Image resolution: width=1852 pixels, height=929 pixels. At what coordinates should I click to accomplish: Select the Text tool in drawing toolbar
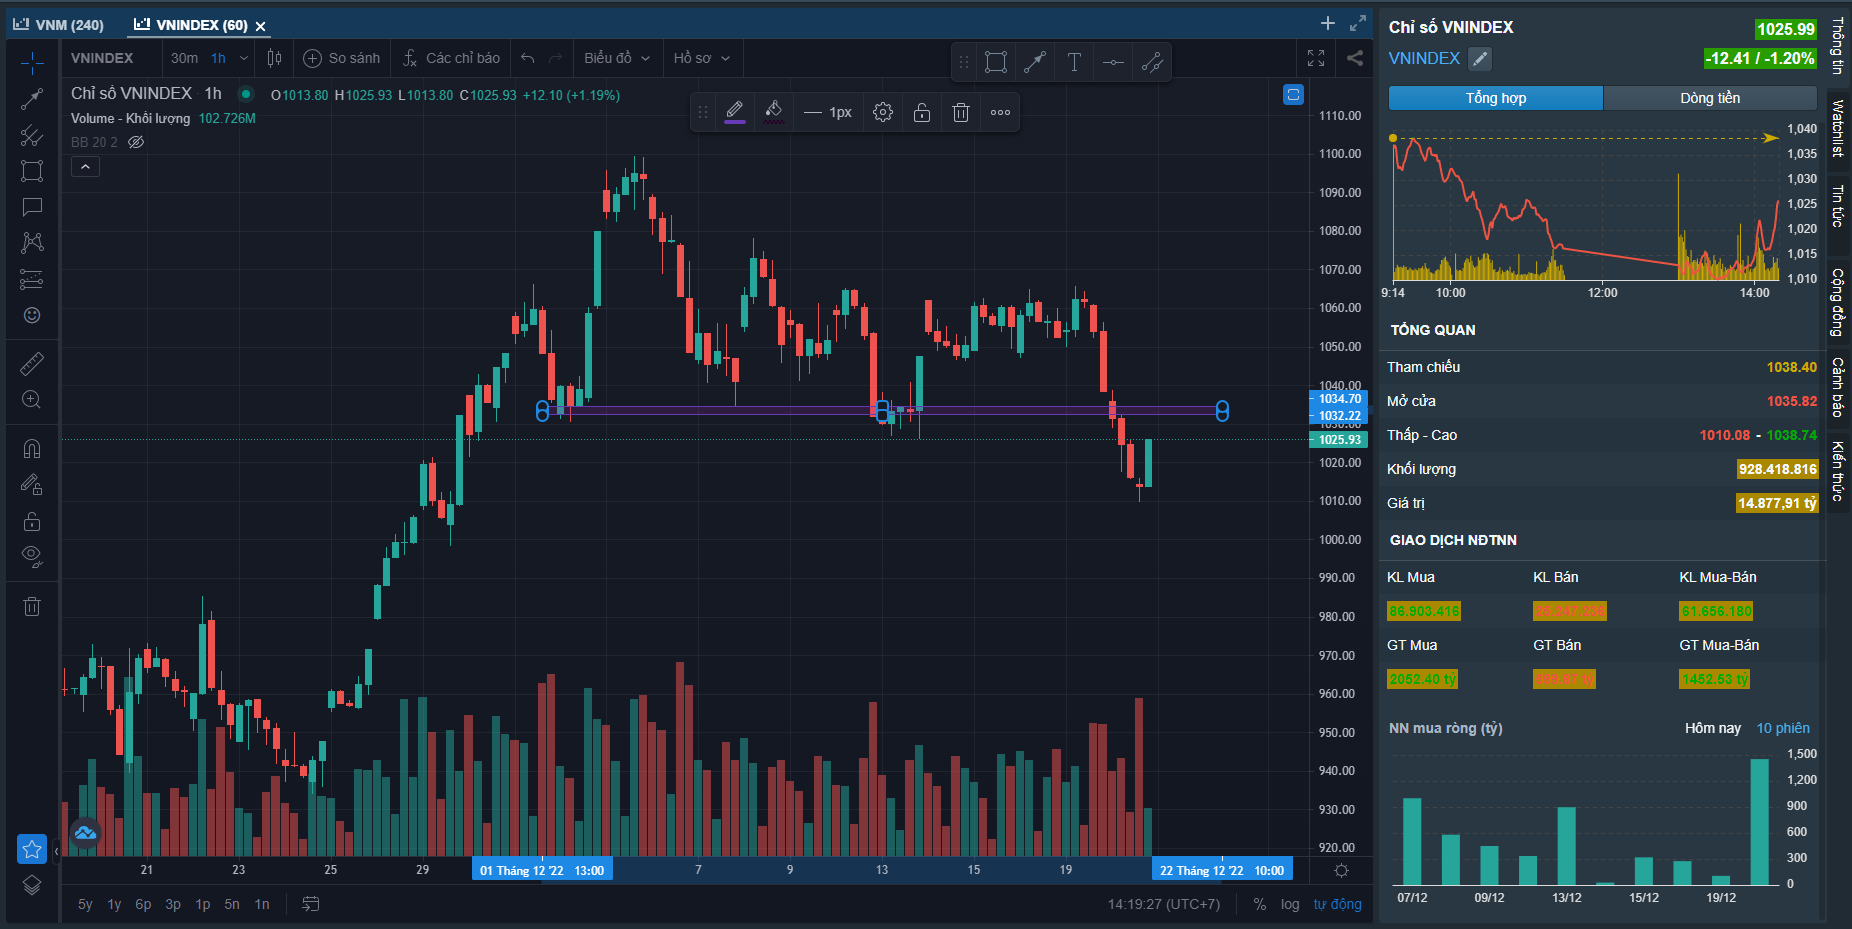(1074, 62)
